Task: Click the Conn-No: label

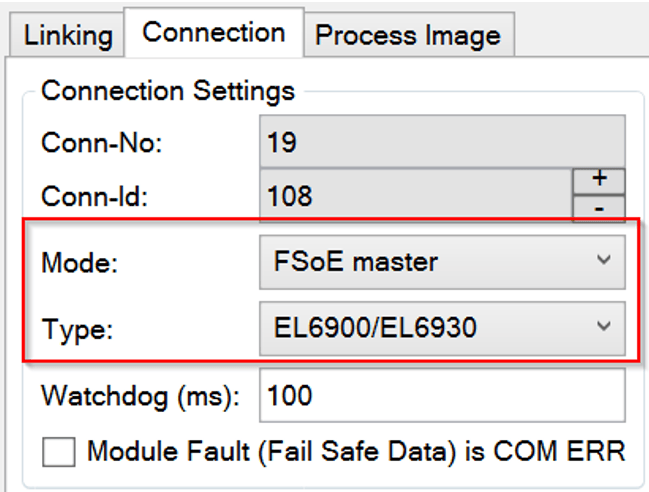Action: pos(101,143)
